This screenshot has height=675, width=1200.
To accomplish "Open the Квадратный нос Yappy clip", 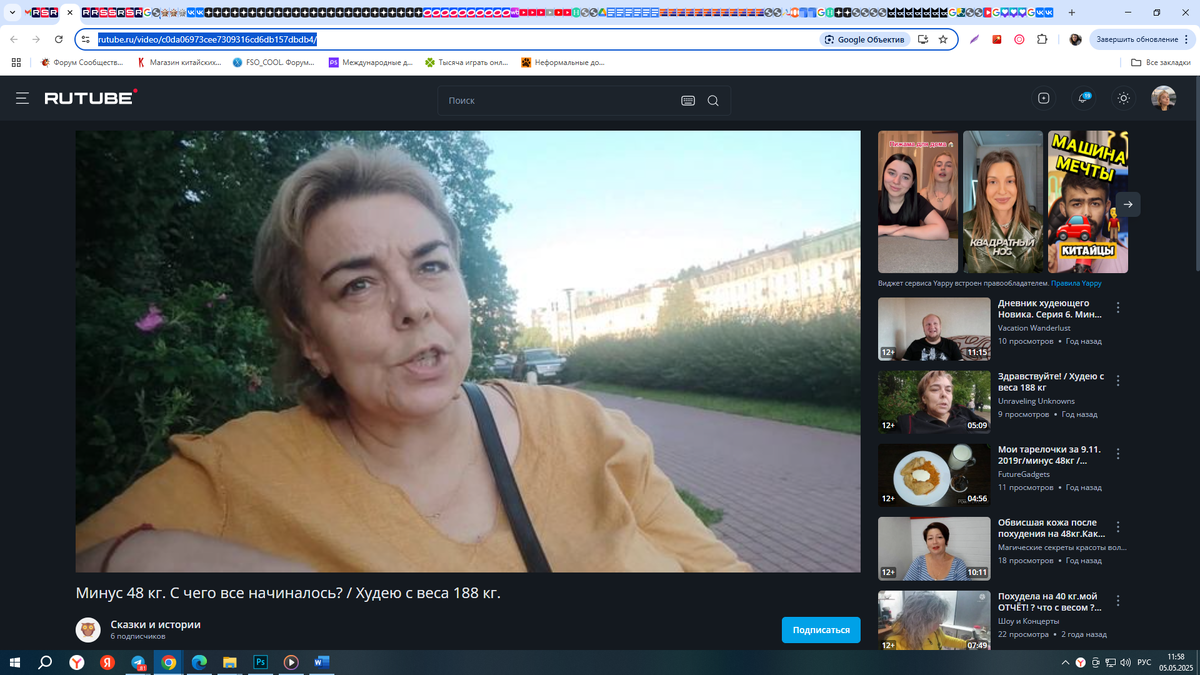I will click(x=1003, y=202).
